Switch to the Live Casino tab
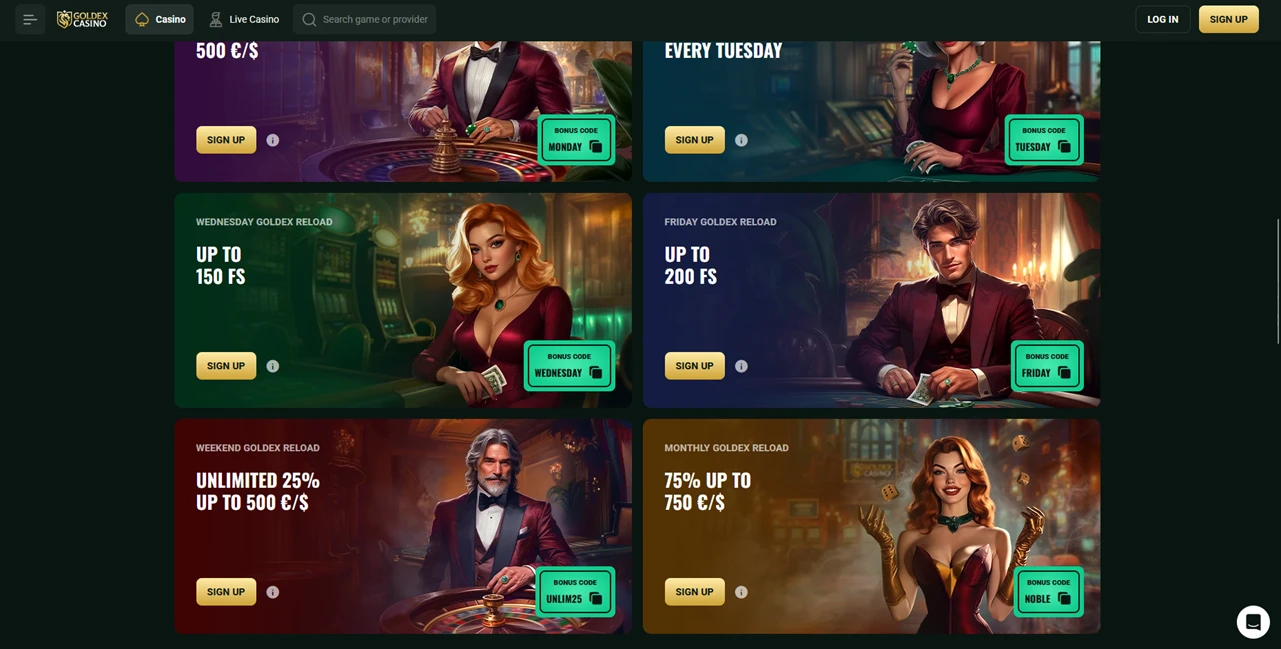Image resolution: width=1281 pixels, height=649 pixels. 244,19
